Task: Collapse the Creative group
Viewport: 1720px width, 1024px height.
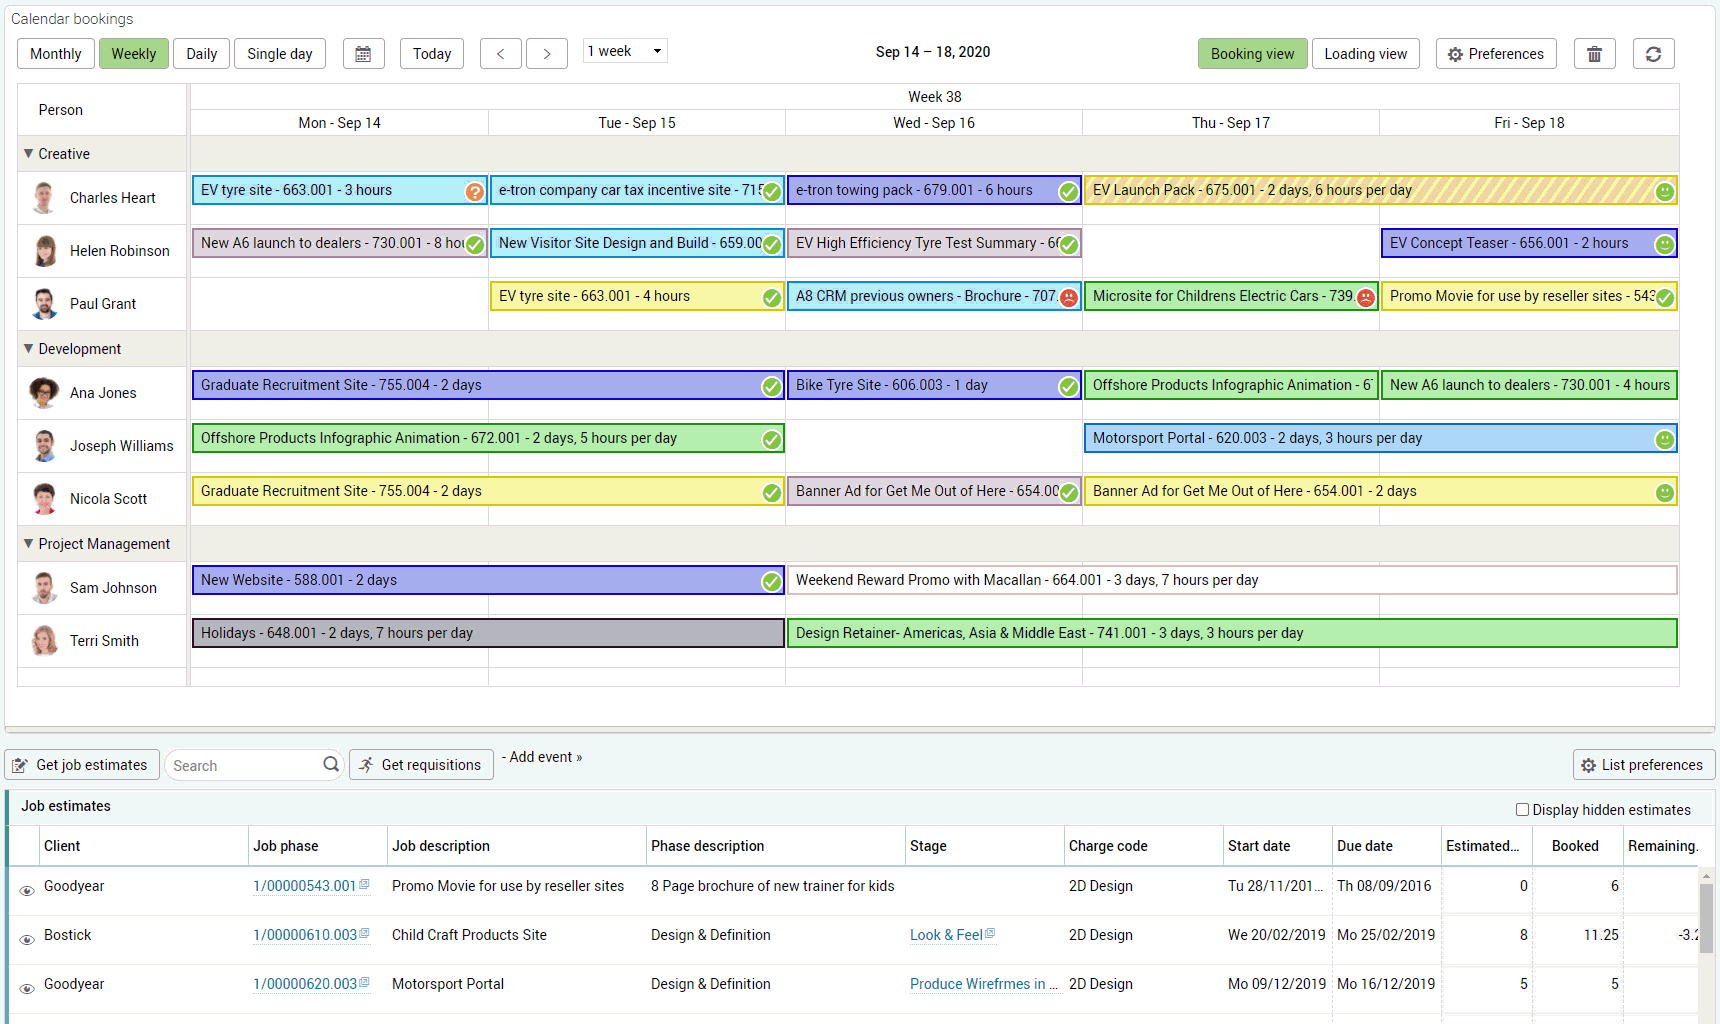Action: click(x=27, y=153)
